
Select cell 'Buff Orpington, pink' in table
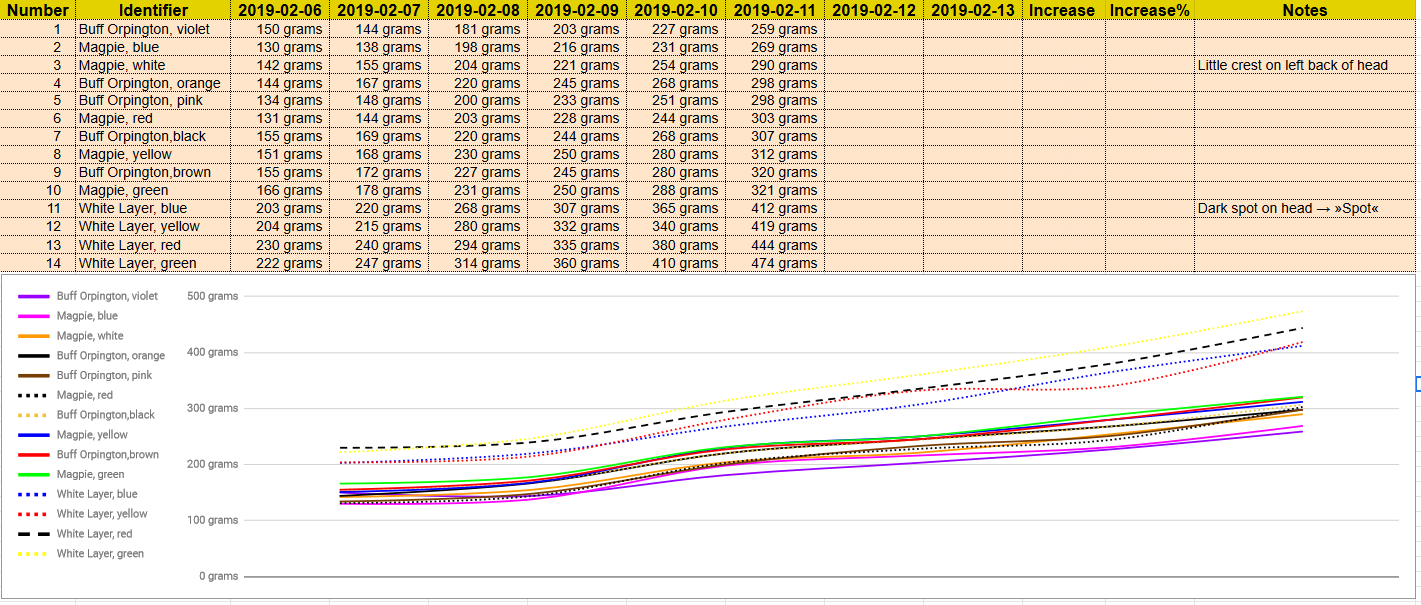pyautogui.click(x=153, y=100)
